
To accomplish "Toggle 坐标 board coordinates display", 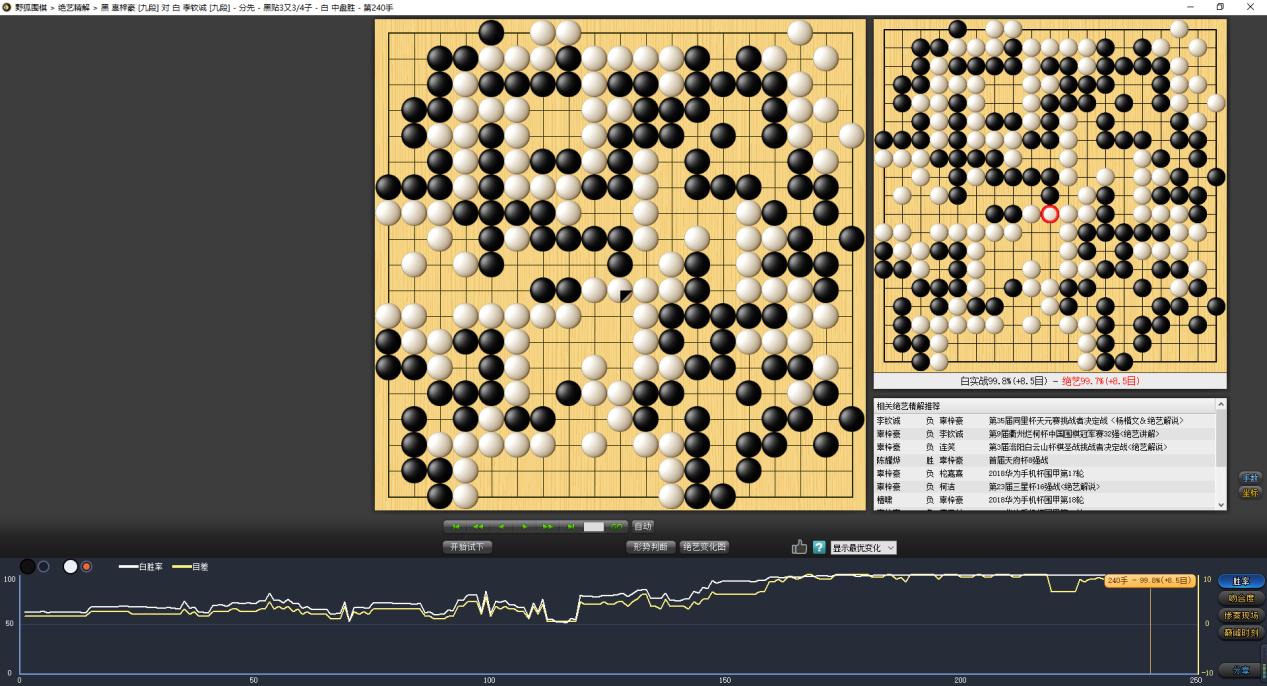I will coord(1251,492).
